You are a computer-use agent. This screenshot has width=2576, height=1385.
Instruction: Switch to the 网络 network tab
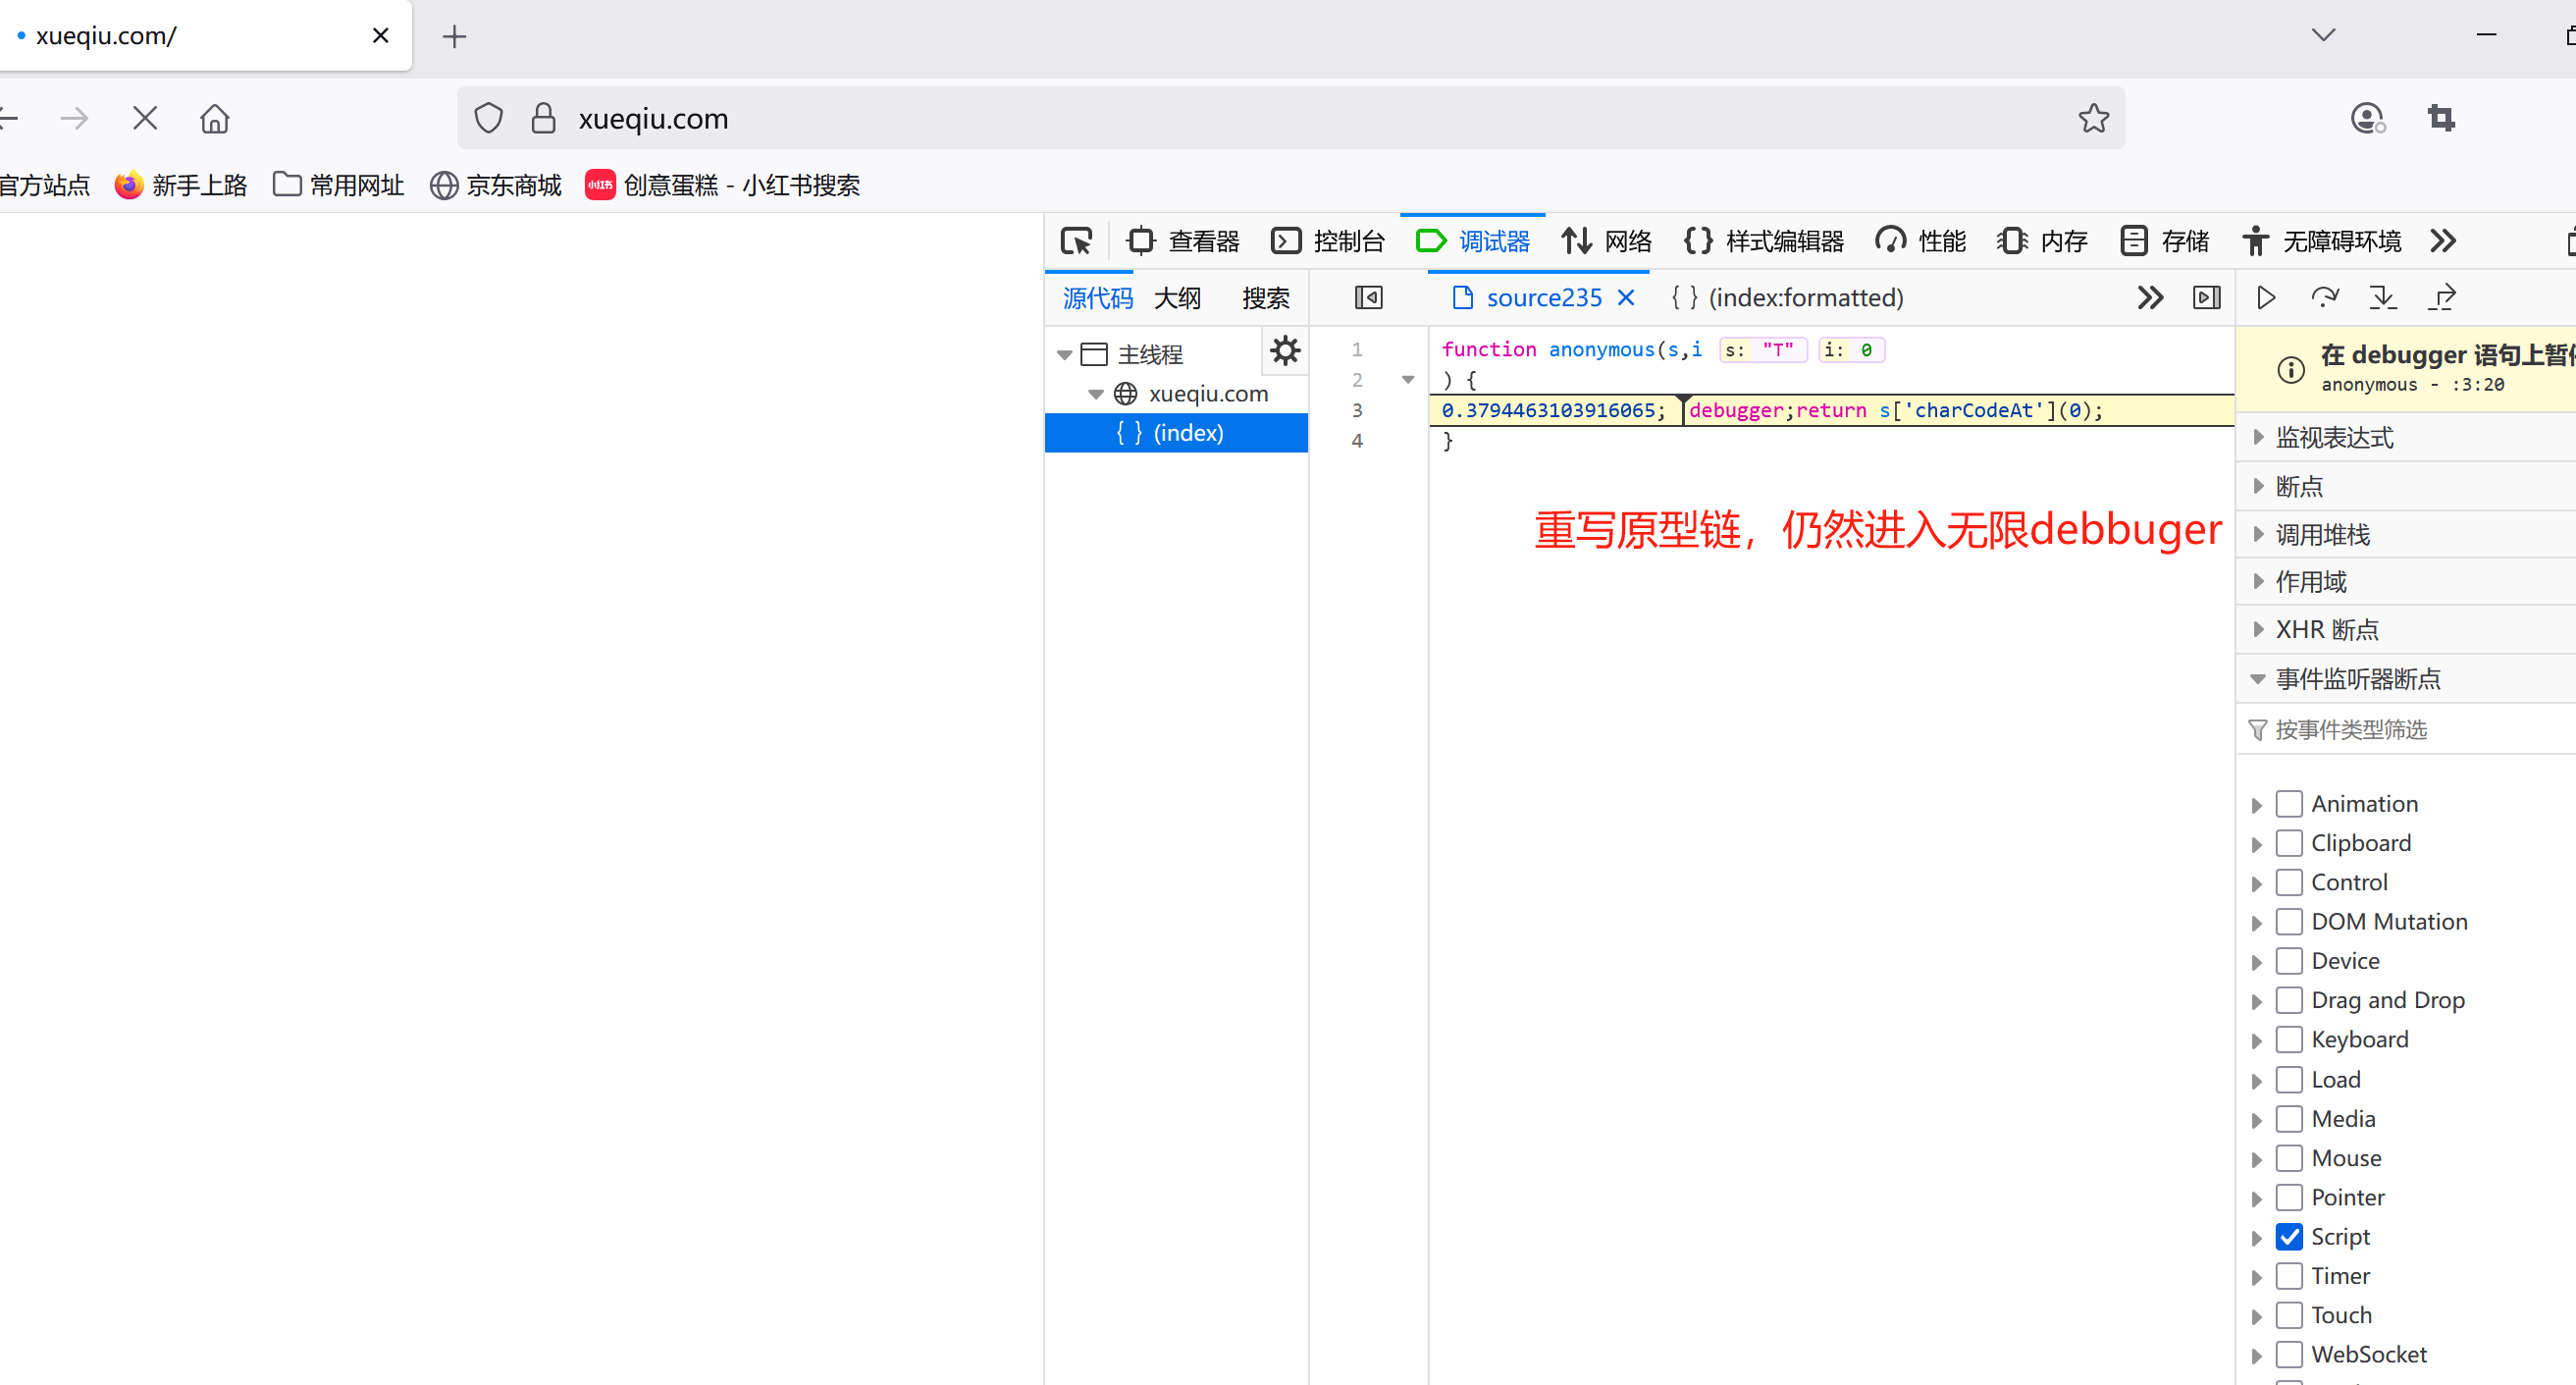(1607, 241)
